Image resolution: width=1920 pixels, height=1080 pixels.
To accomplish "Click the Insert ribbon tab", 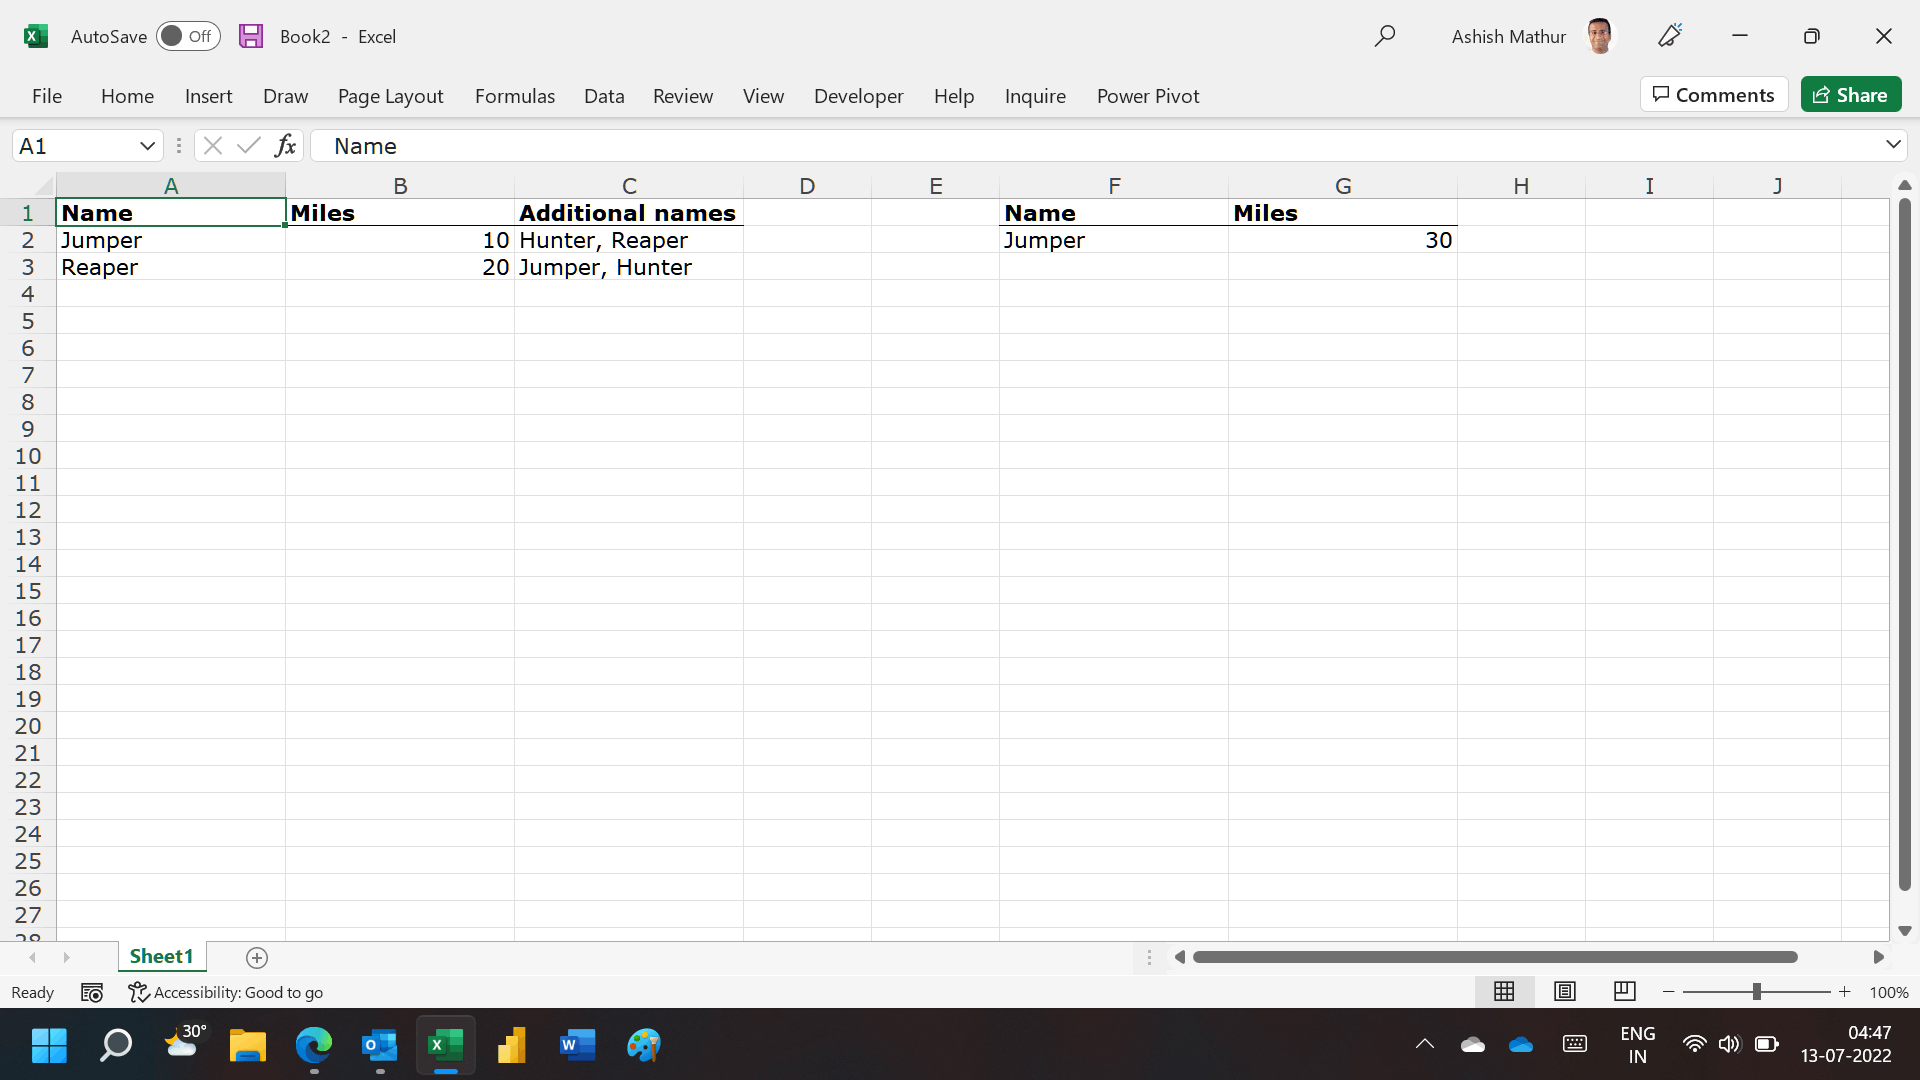I will click(208, 95).
